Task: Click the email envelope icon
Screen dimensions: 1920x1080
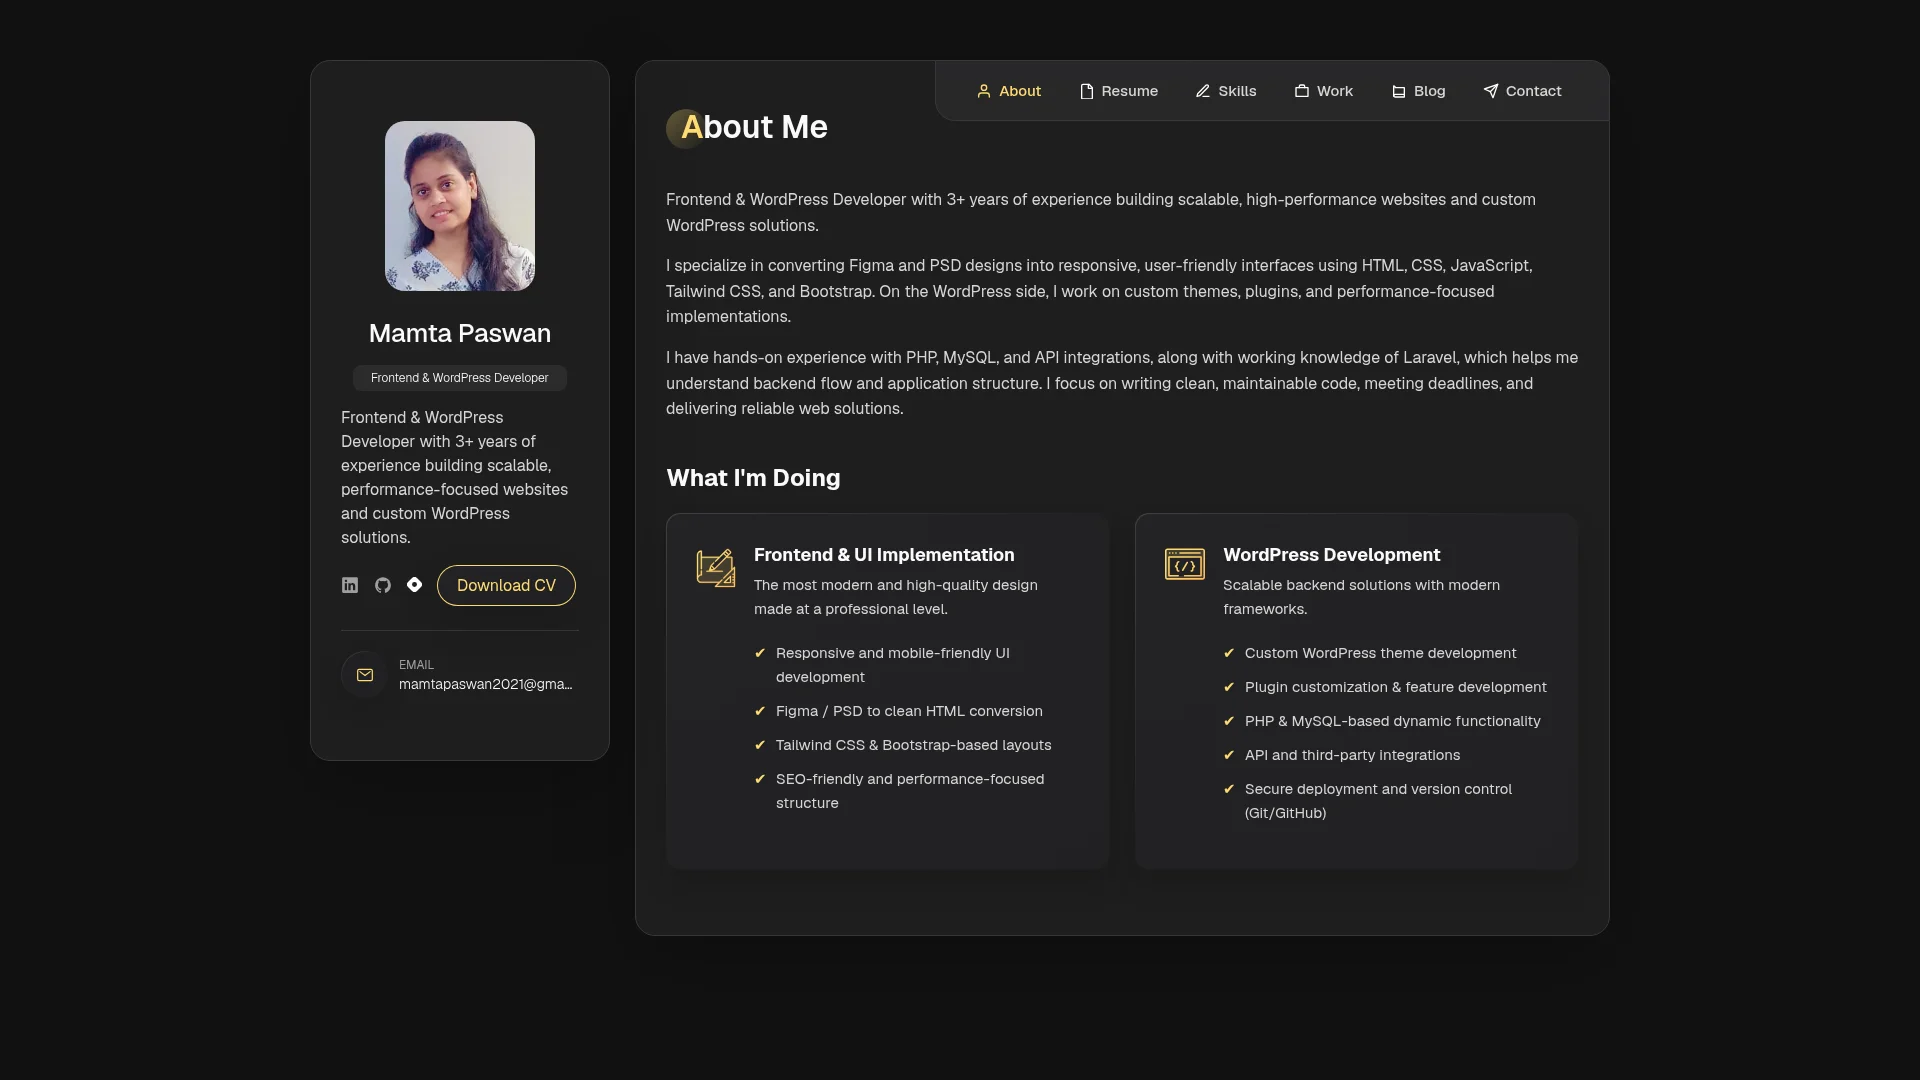Action: tap(365, 675)
